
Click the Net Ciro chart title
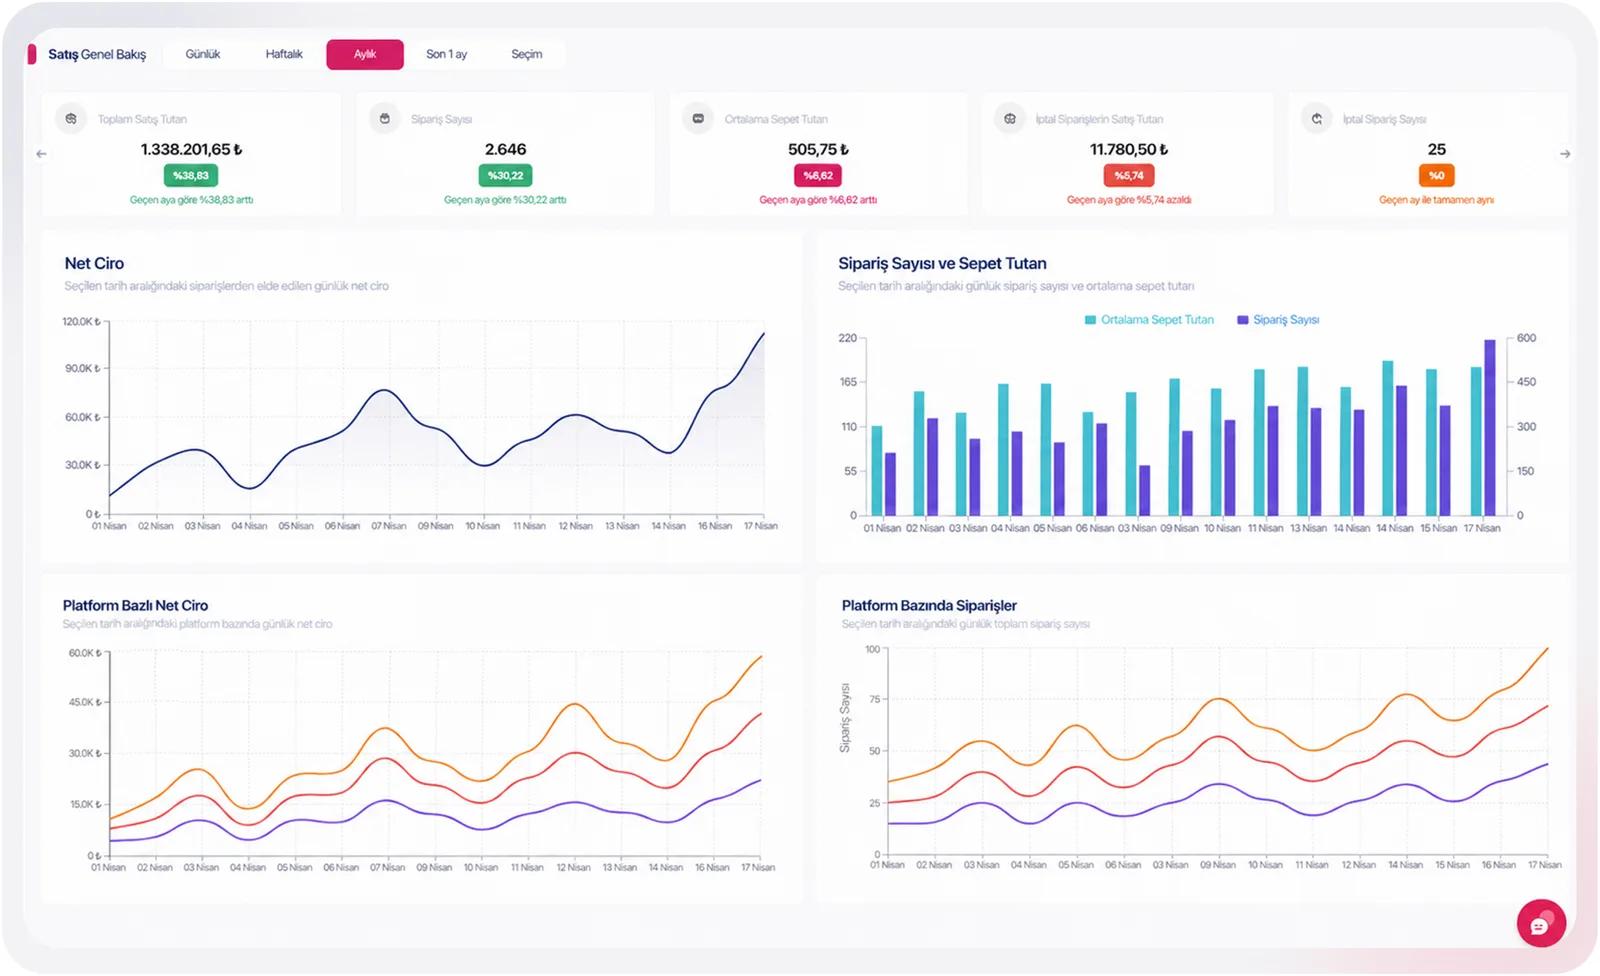[x=94, y=263]
